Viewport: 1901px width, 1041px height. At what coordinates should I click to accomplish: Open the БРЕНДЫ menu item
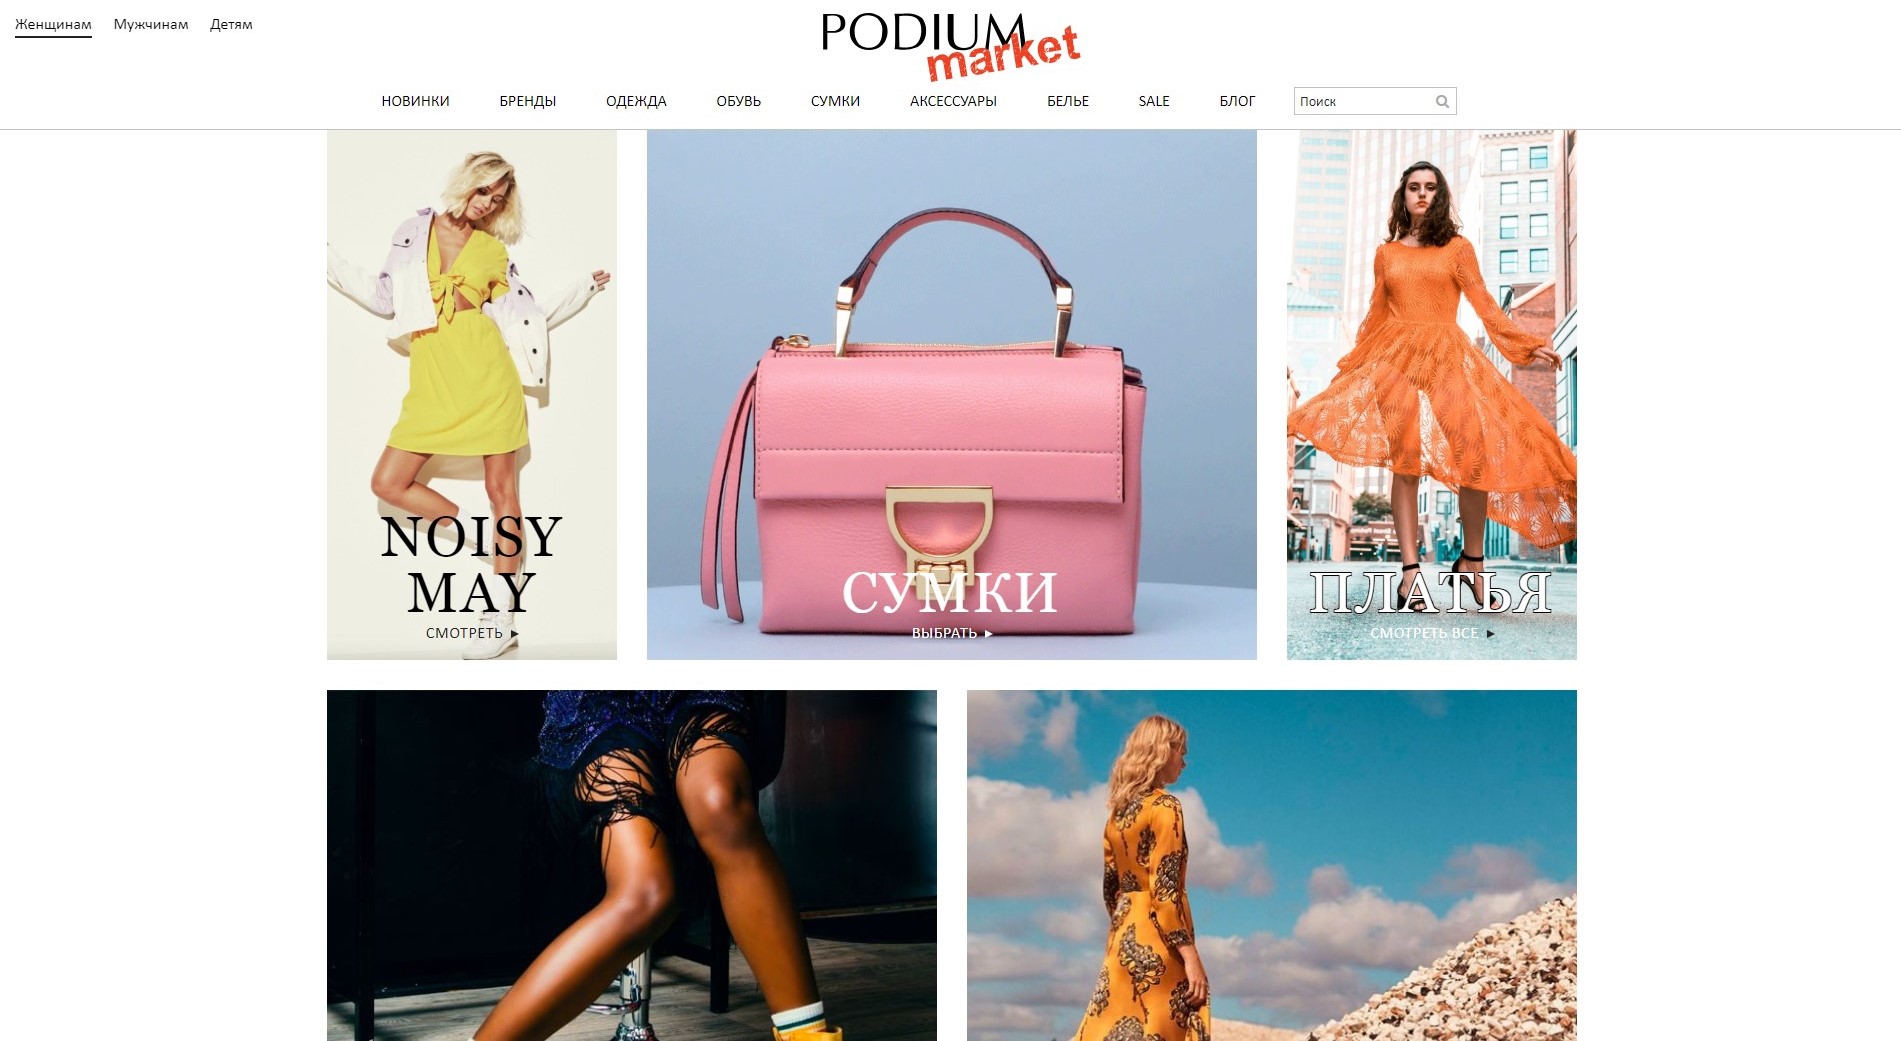click(x=528, y=101)
